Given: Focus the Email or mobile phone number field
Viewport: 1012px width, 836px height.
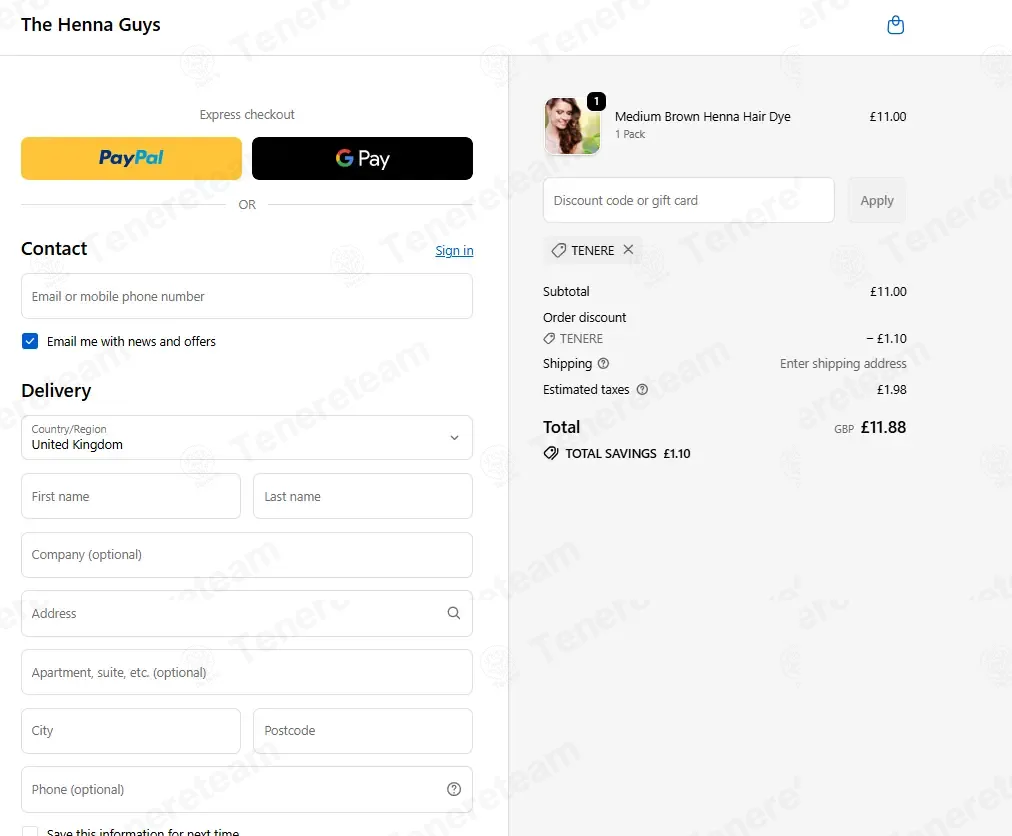Looking at the screenshot, I should click(x=247, y=296).
